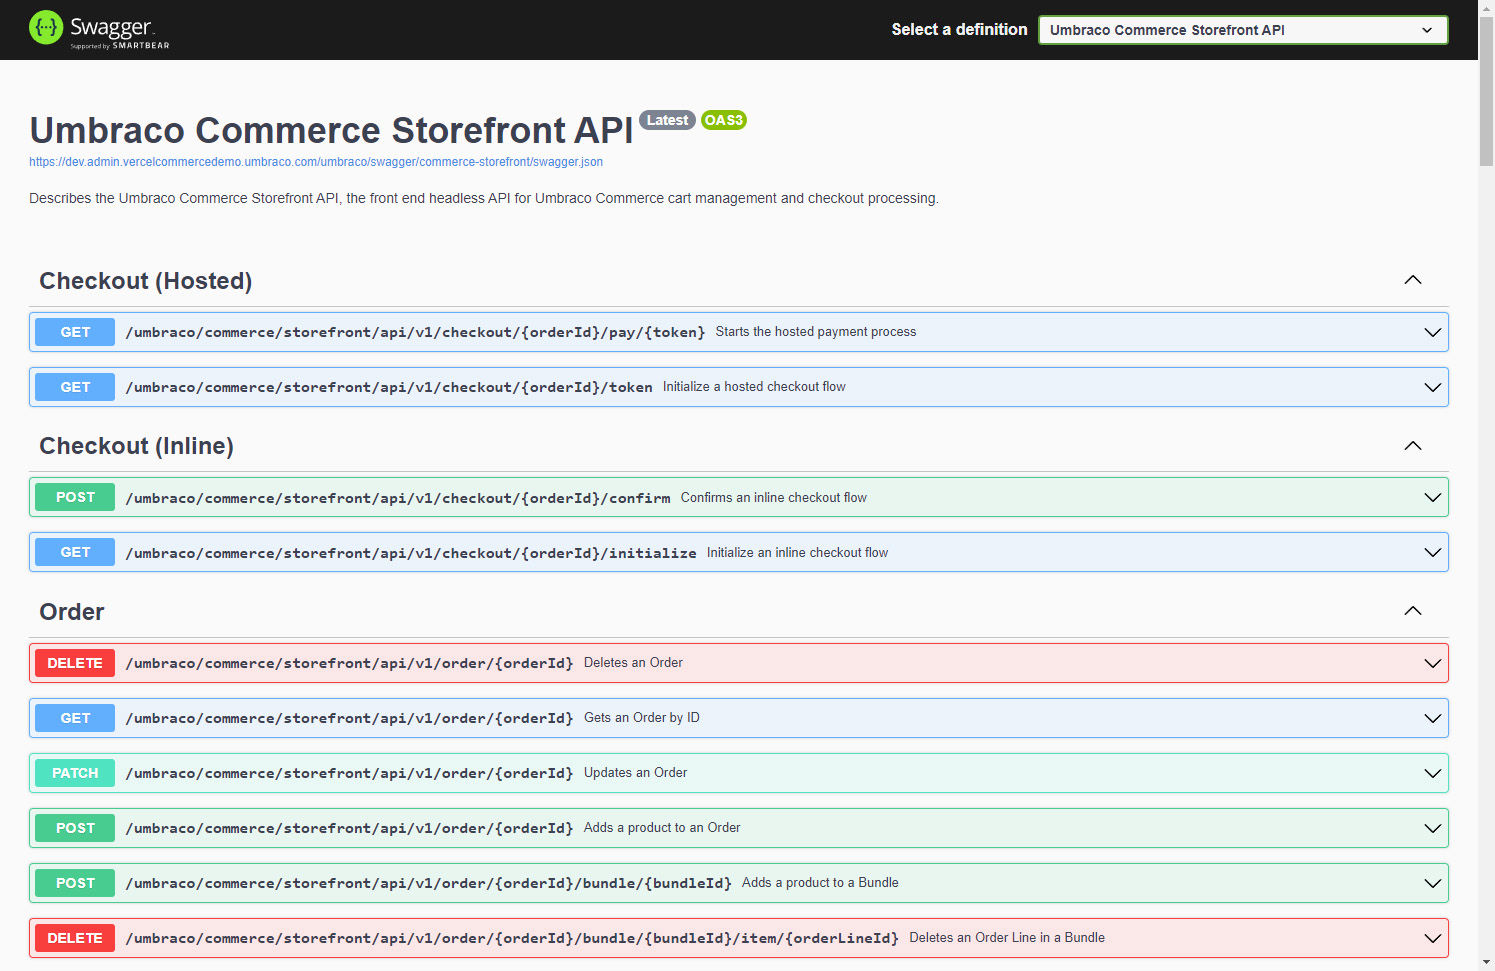Click GET badge for 'Gets an Order by ID'
The image size is (1495, 971).
pyautogui.click(x=75, y=718)
